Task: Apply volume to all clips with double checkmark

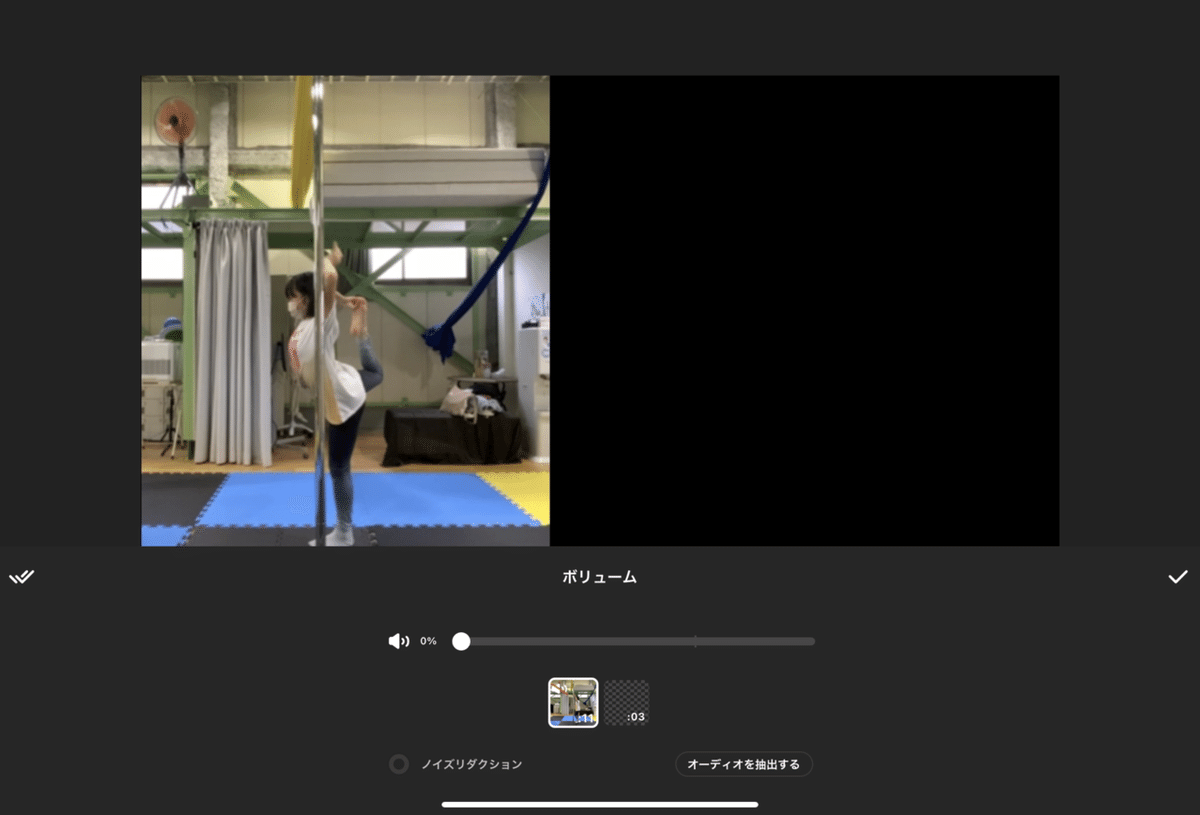Action: point(21,577)
